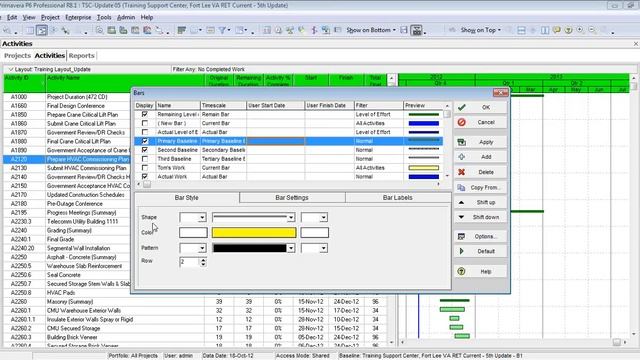Image resolution: width=640 pixels, height=360 pixels.
Task: Click the yellow bar Color swatch
Action: [254, 233]
